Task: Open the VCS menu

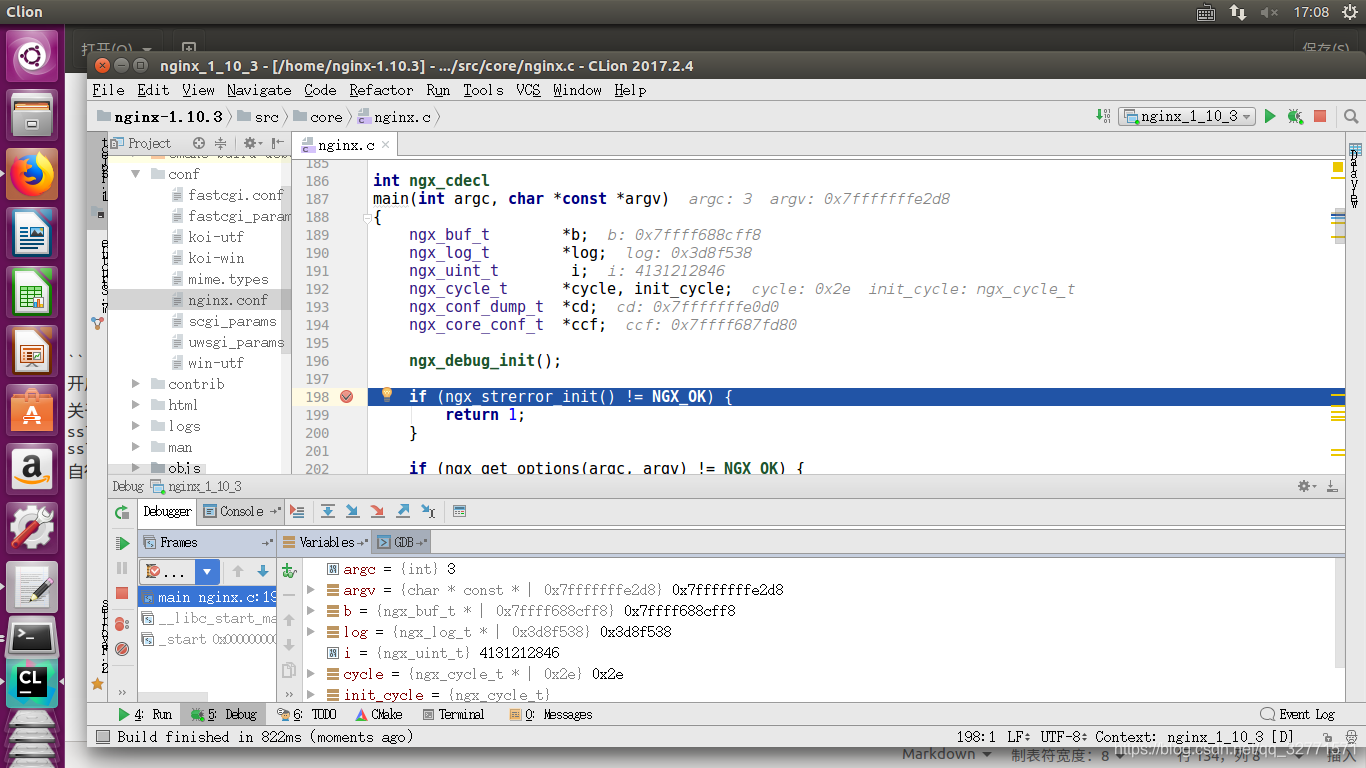Action: (529, 90)
